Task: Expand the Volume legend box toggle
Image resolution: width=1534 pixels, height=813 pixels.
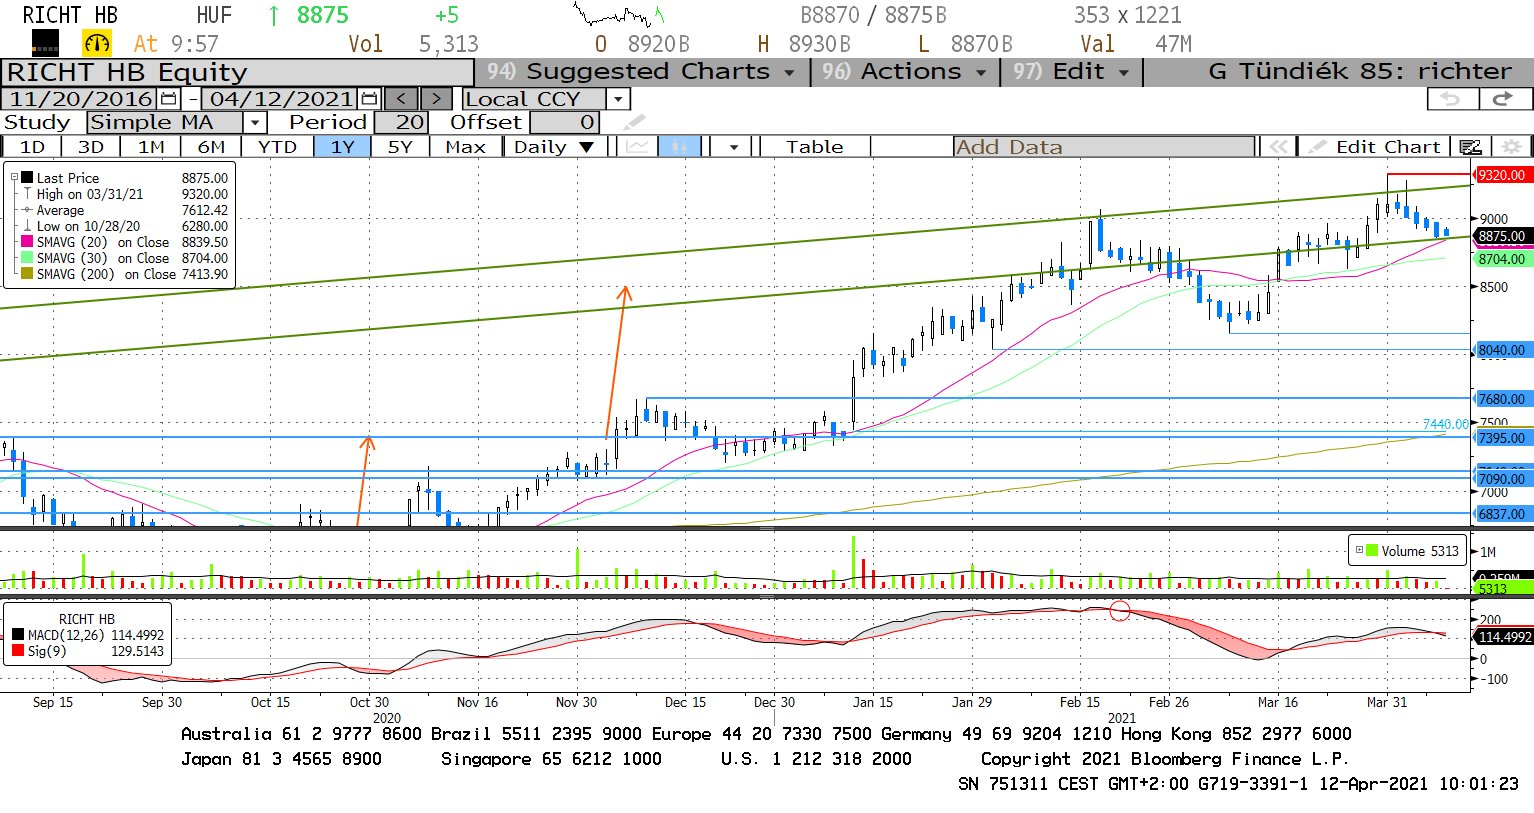Action: coord(1359,550)
